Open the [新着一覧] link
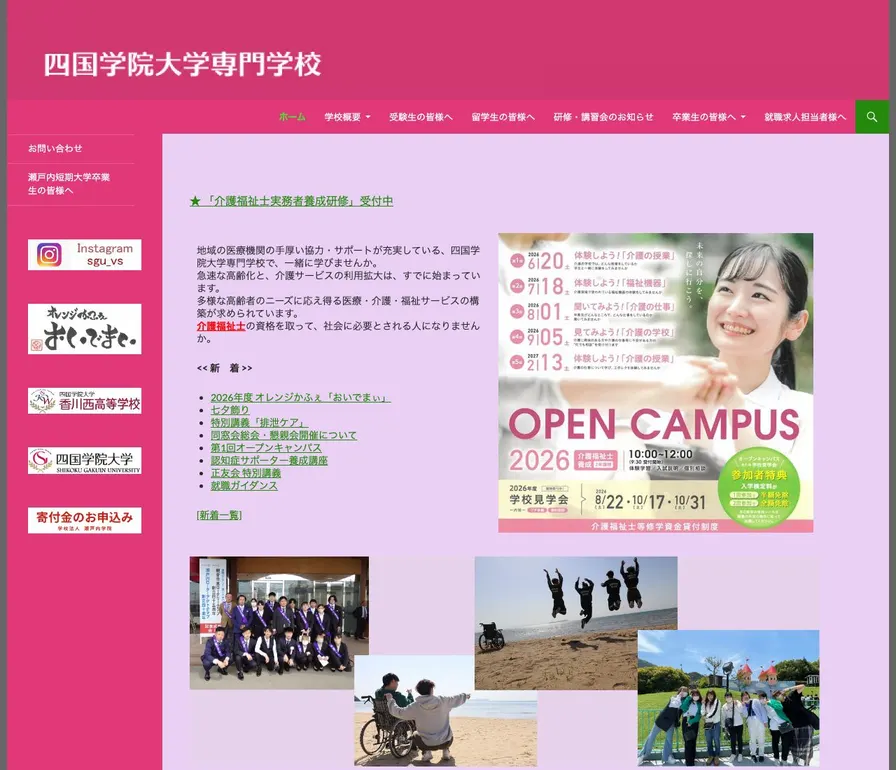The image size is (896, 770). tap(219, 515)
